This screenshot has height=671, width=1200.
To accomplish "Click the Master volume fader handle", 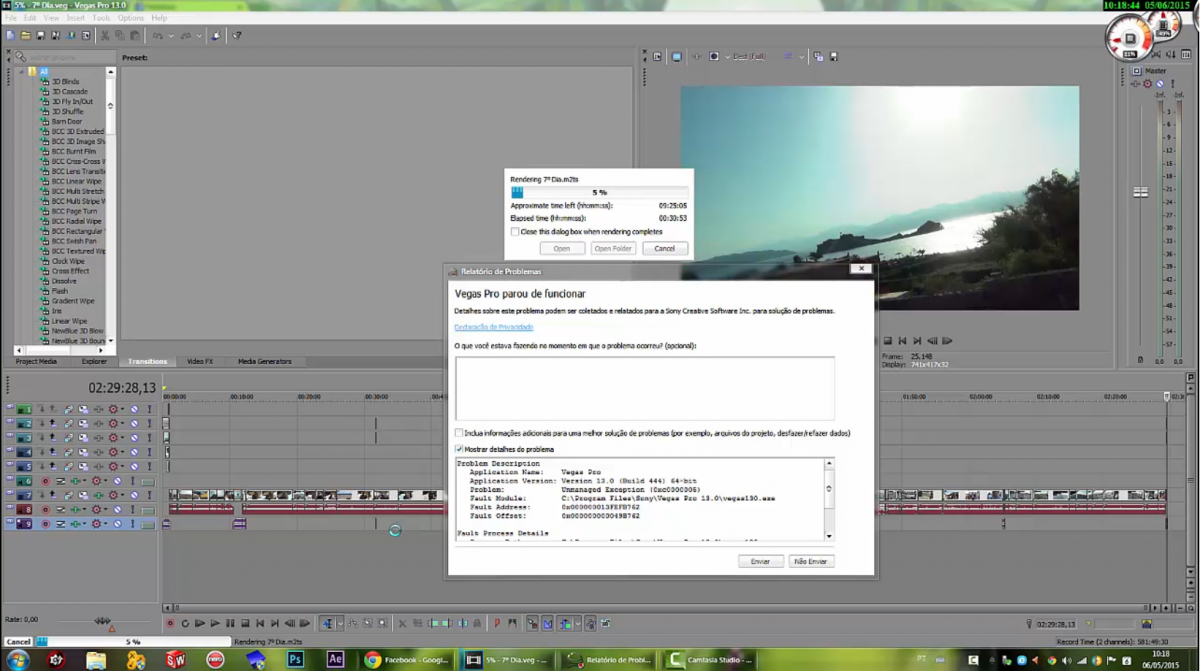I will coord(1140,192).
